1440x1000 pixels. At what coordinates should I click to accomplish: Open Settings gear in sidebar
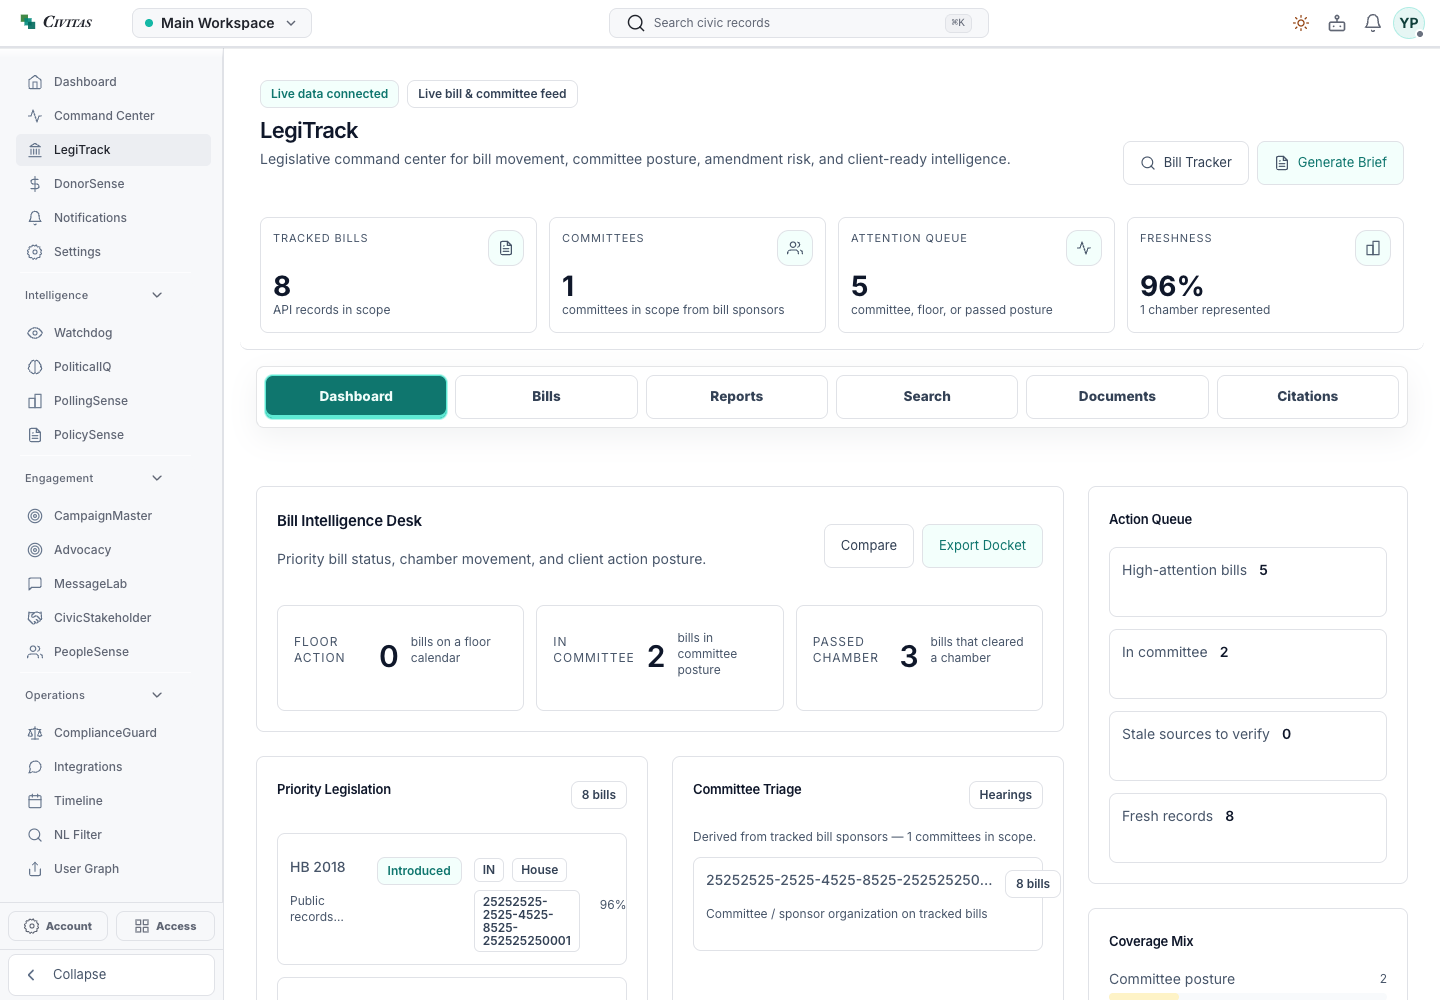(x=35, y=252)
